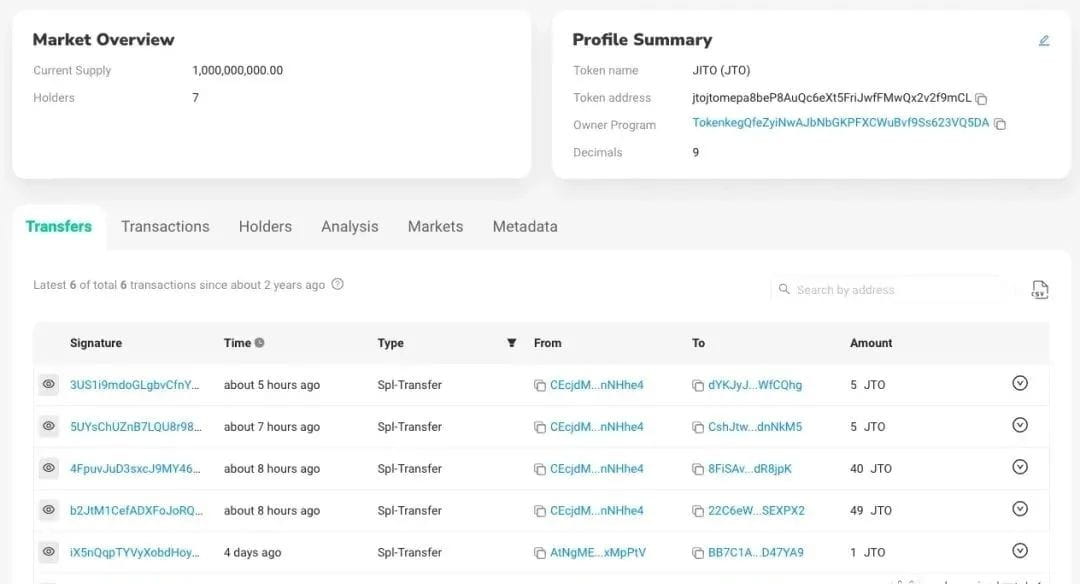Screen dimensions: 1080x584
Task: Copy the AtNgME...xMpPtV sender address
Action: point(540,553)
